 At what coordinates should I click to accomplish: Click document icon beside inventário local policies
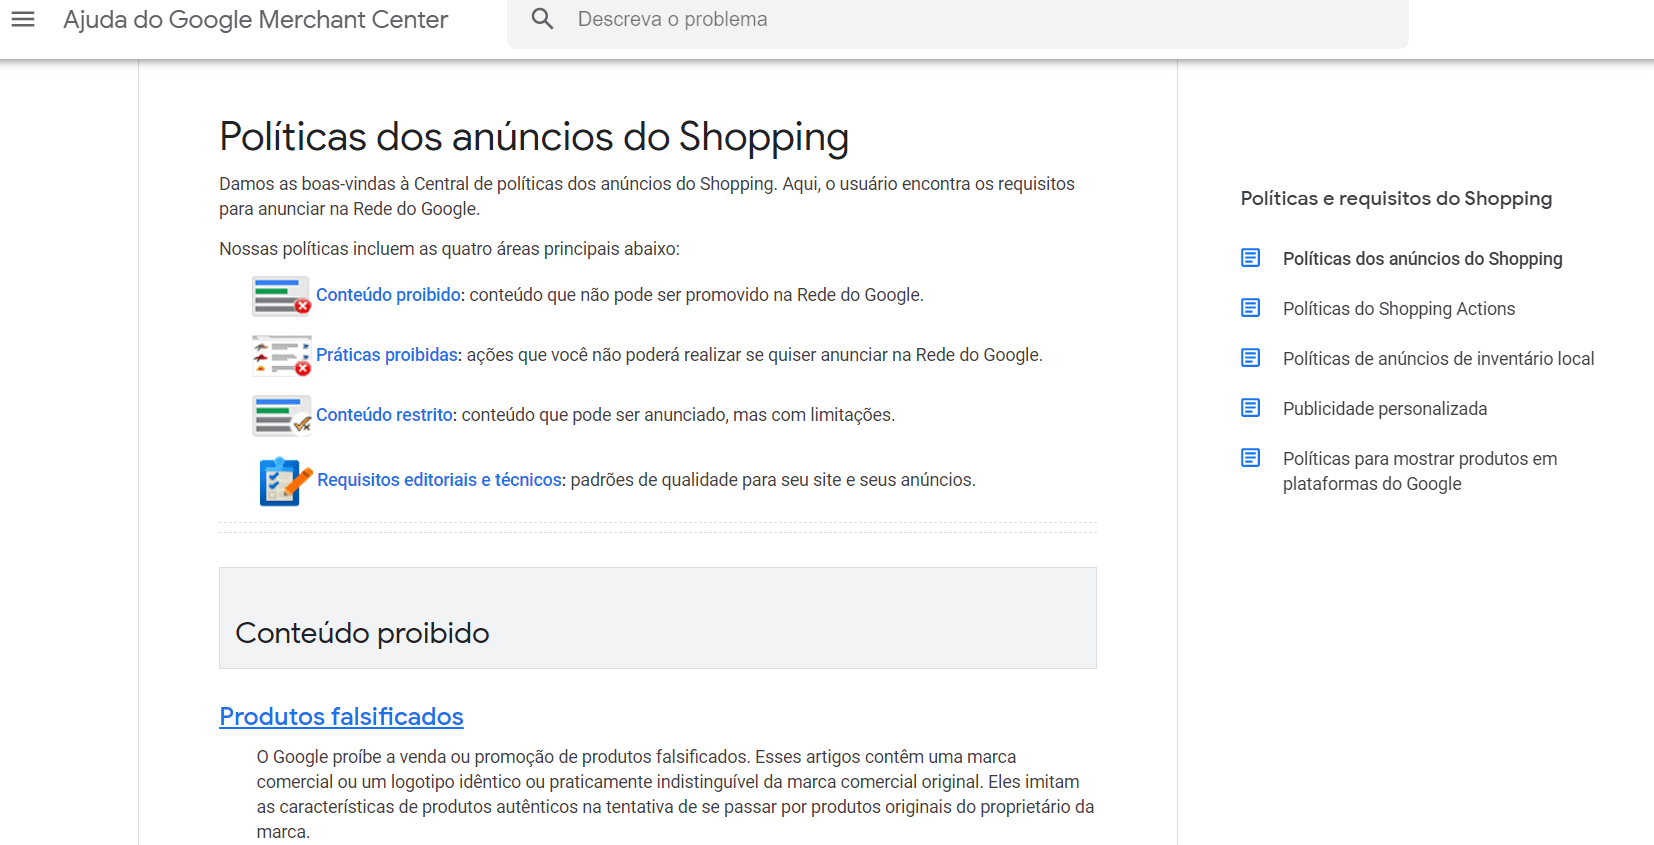pyautogui.click(x=1250, y=358)
